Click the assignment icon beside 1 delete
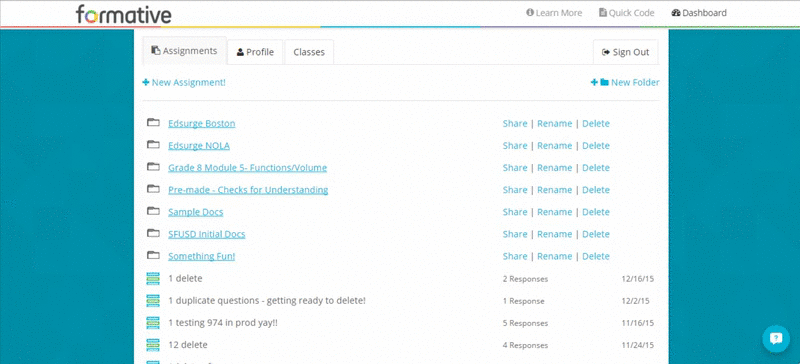The width and height of the screenshot is (800, 364). (153, 278)
